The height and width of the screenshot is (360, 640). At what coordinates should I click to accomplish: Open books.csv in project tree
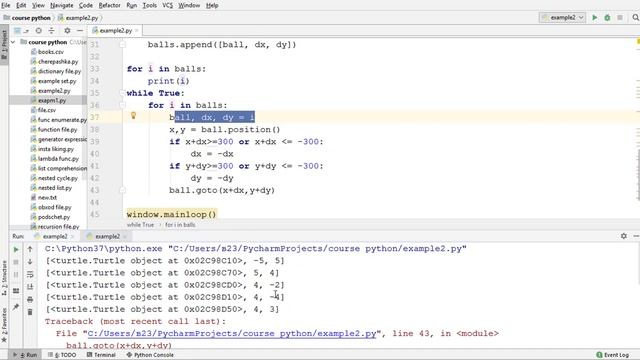[51, 52]
